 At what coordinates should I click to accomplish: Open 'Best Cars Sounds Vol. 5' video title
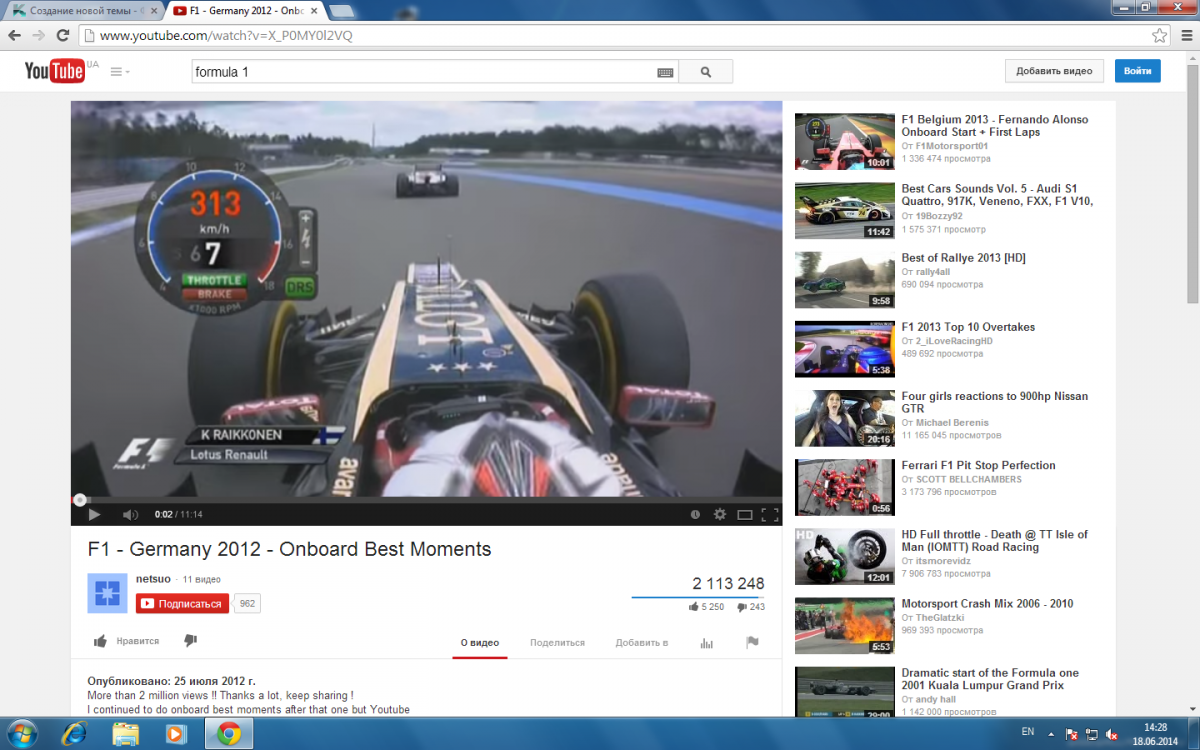pyautogui.click(x=997, y=194)
